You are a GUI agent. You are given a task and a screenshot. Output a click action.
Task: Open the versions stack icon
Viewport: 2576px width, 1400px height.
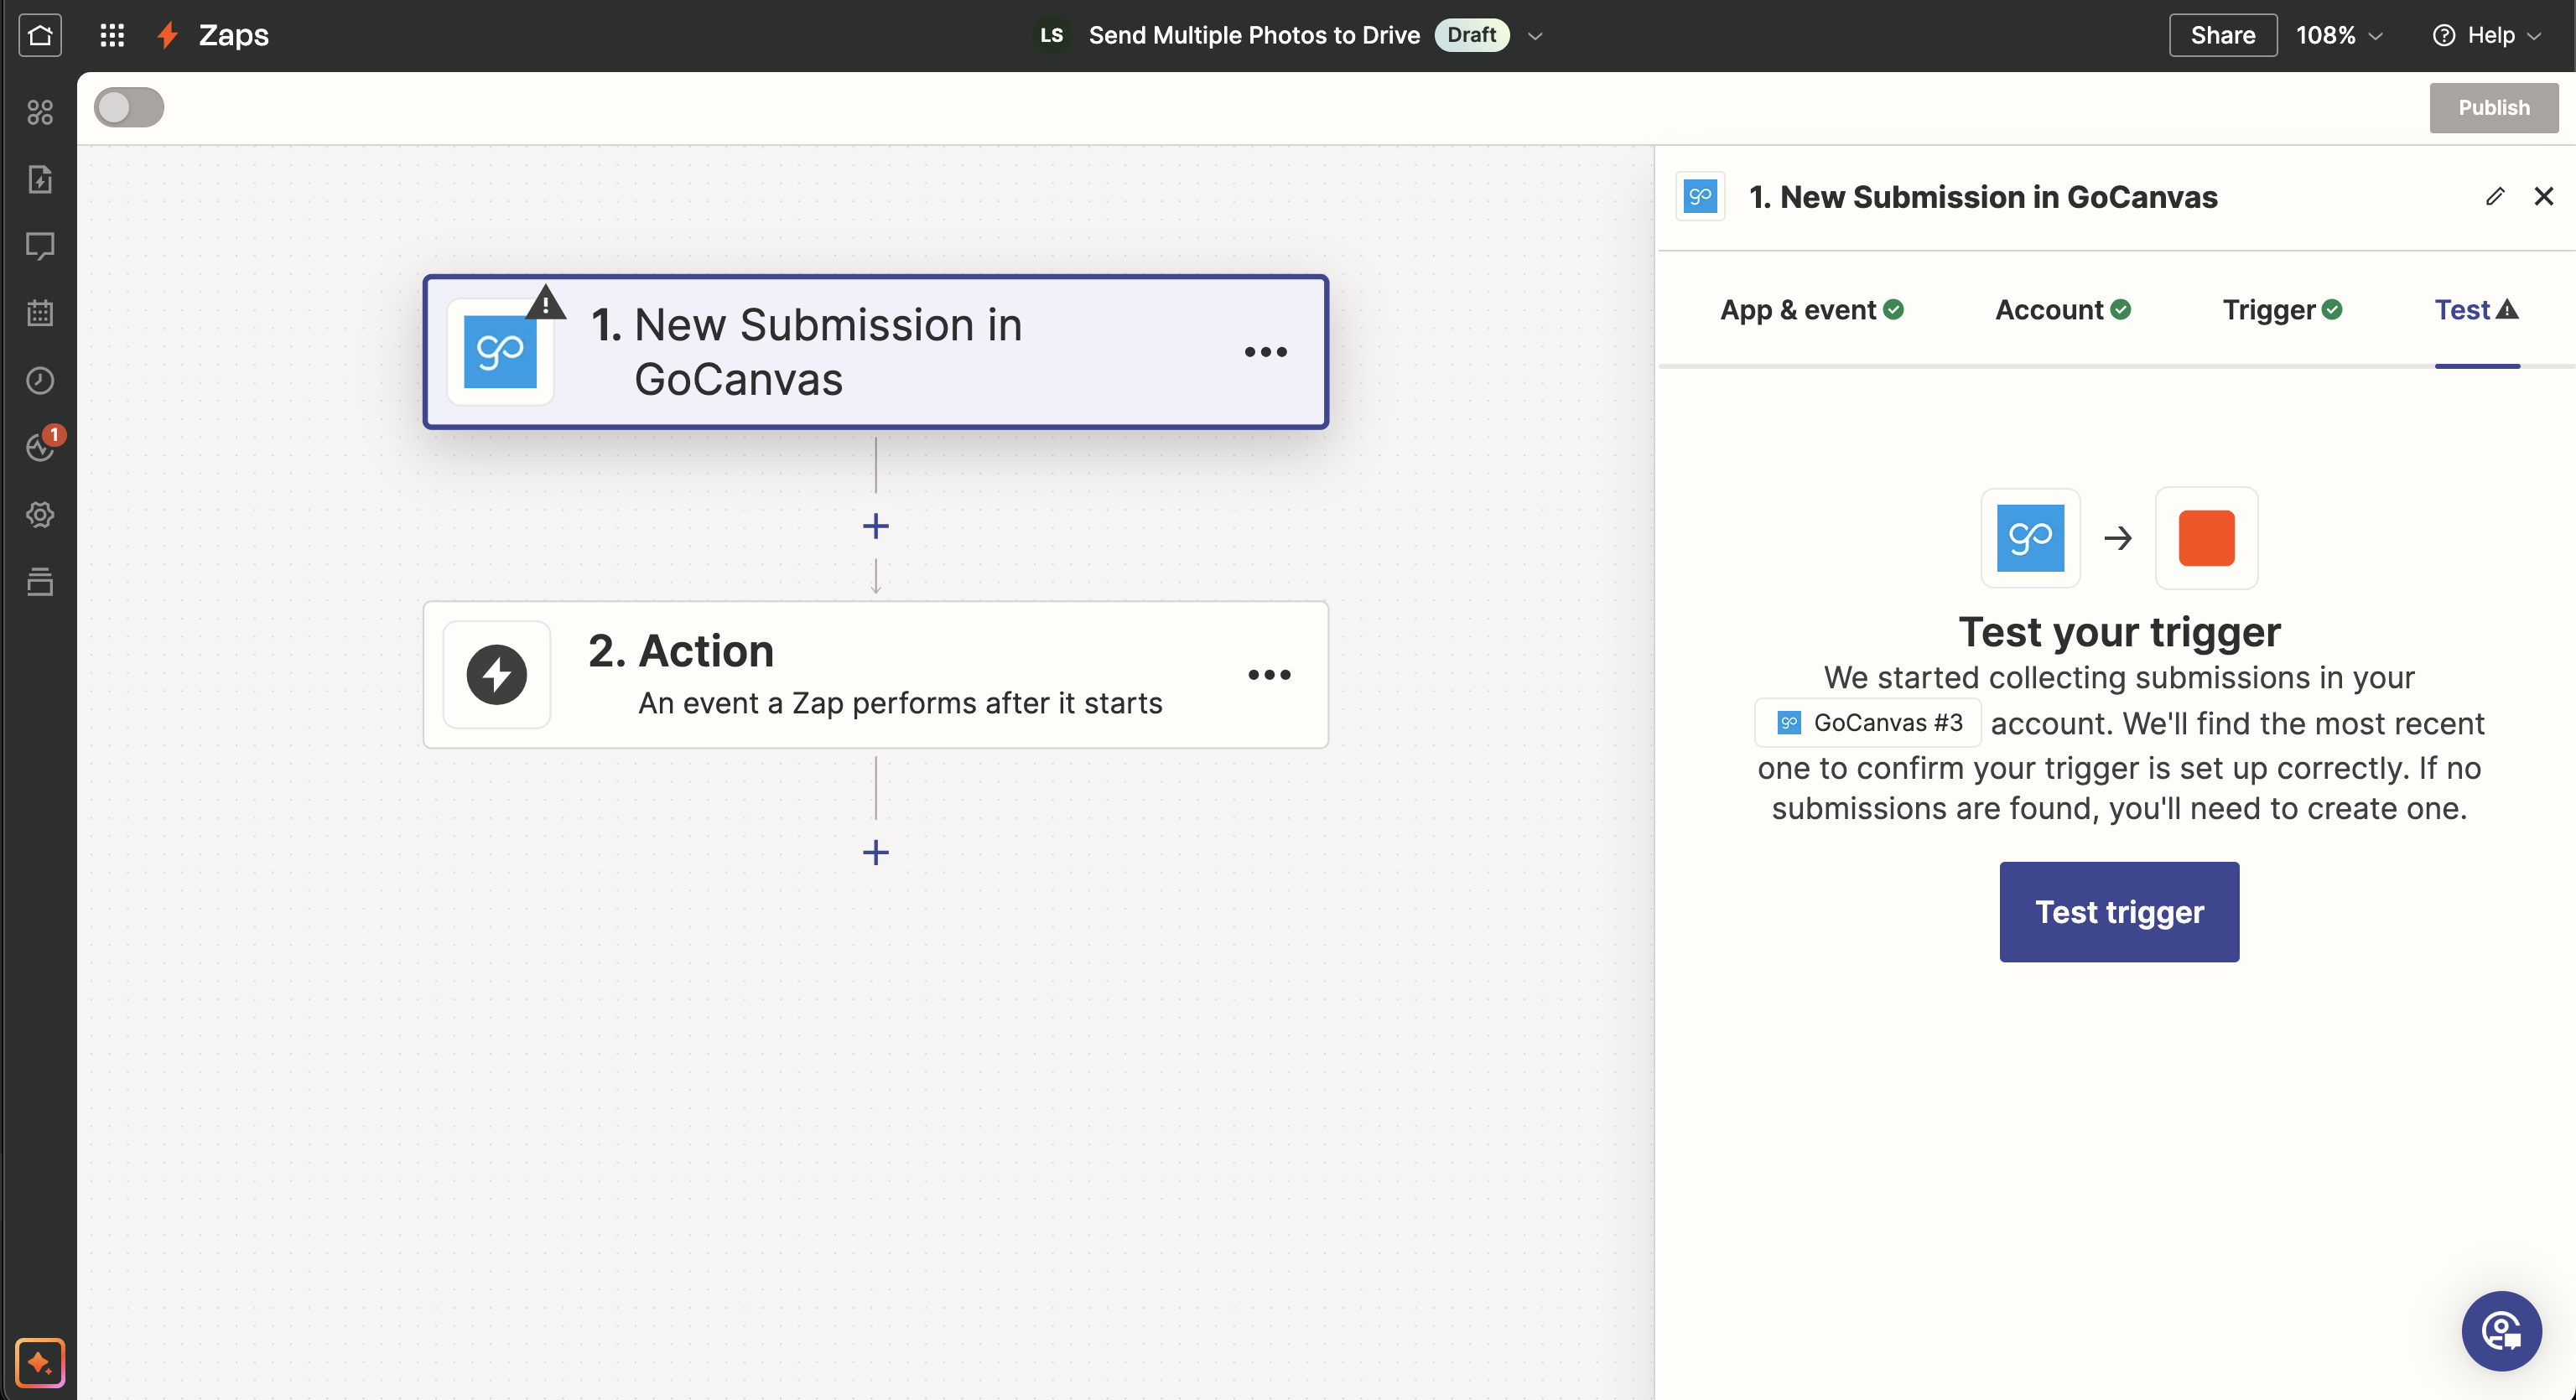40,581
